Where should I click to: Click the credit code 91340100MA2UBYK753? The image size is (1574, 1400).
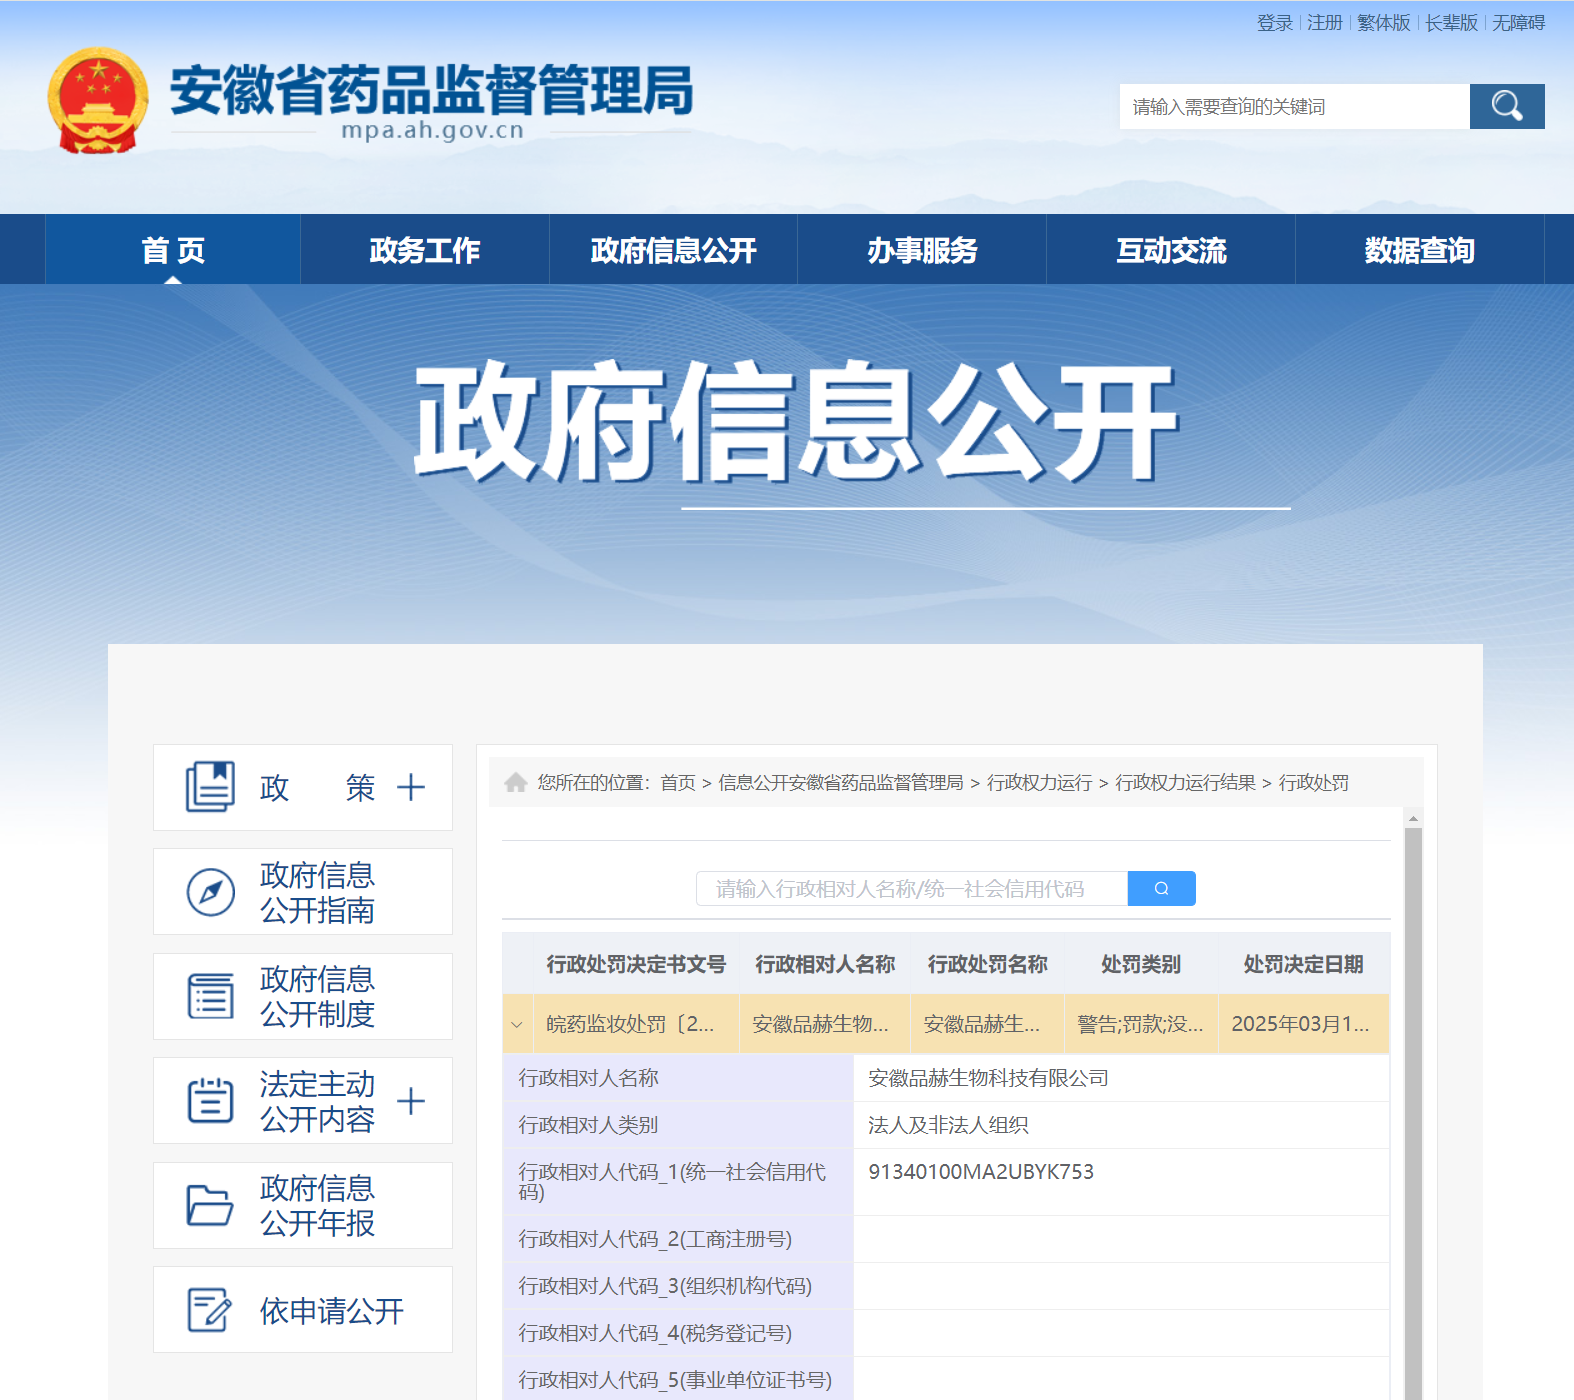click(x=981, y=1172)
